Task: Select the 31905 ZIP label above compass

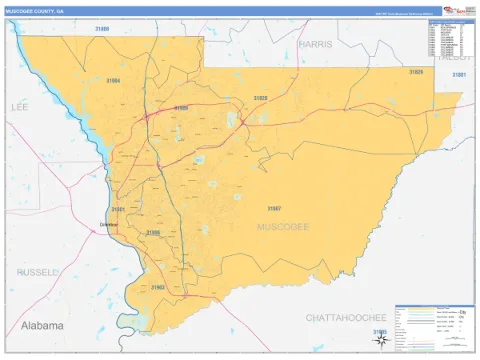Action: point(380,332)
